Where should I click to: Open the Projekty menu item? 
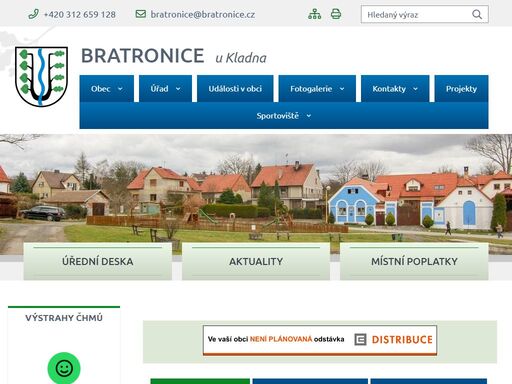(x=461, y=89)
